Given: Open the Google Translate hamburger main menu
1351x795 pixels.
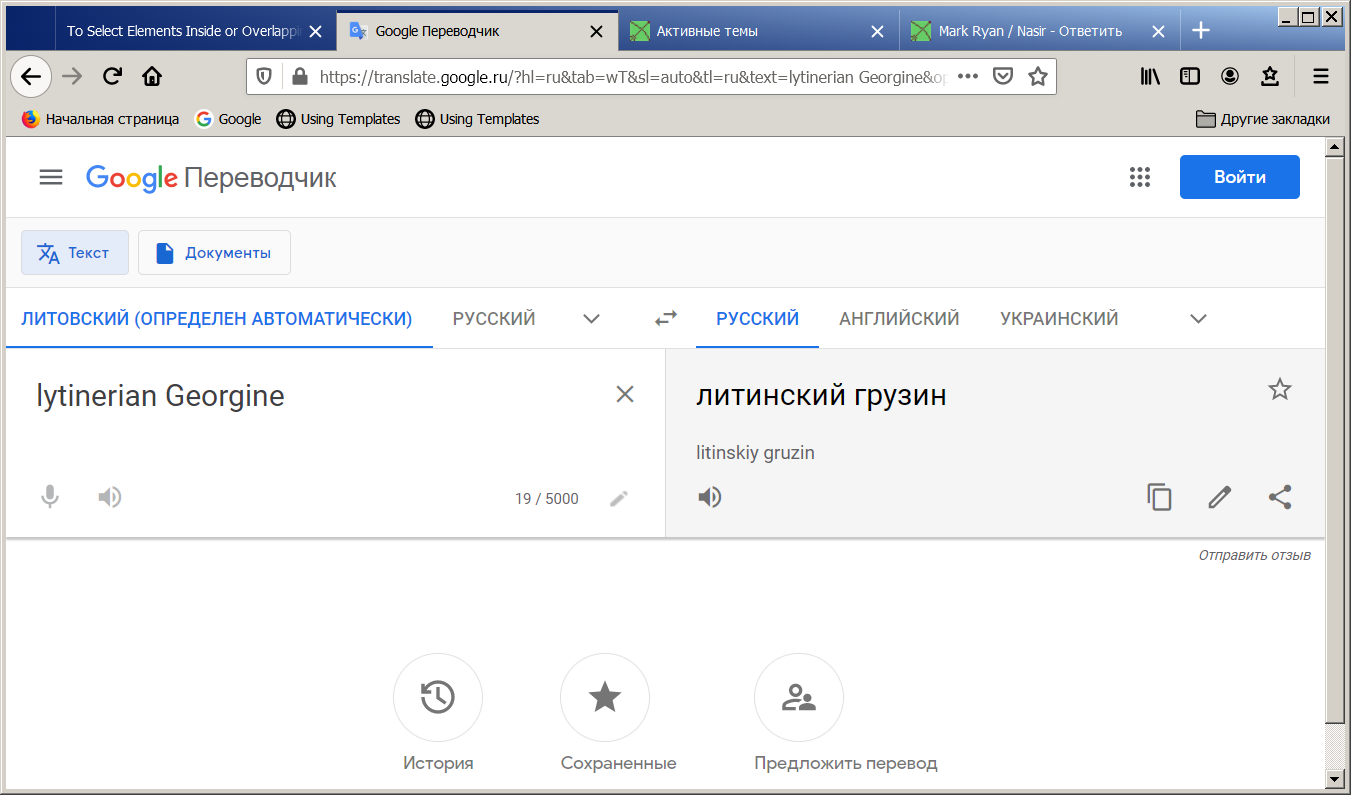Looking at the screenshot, I should (x=51, y=178).
